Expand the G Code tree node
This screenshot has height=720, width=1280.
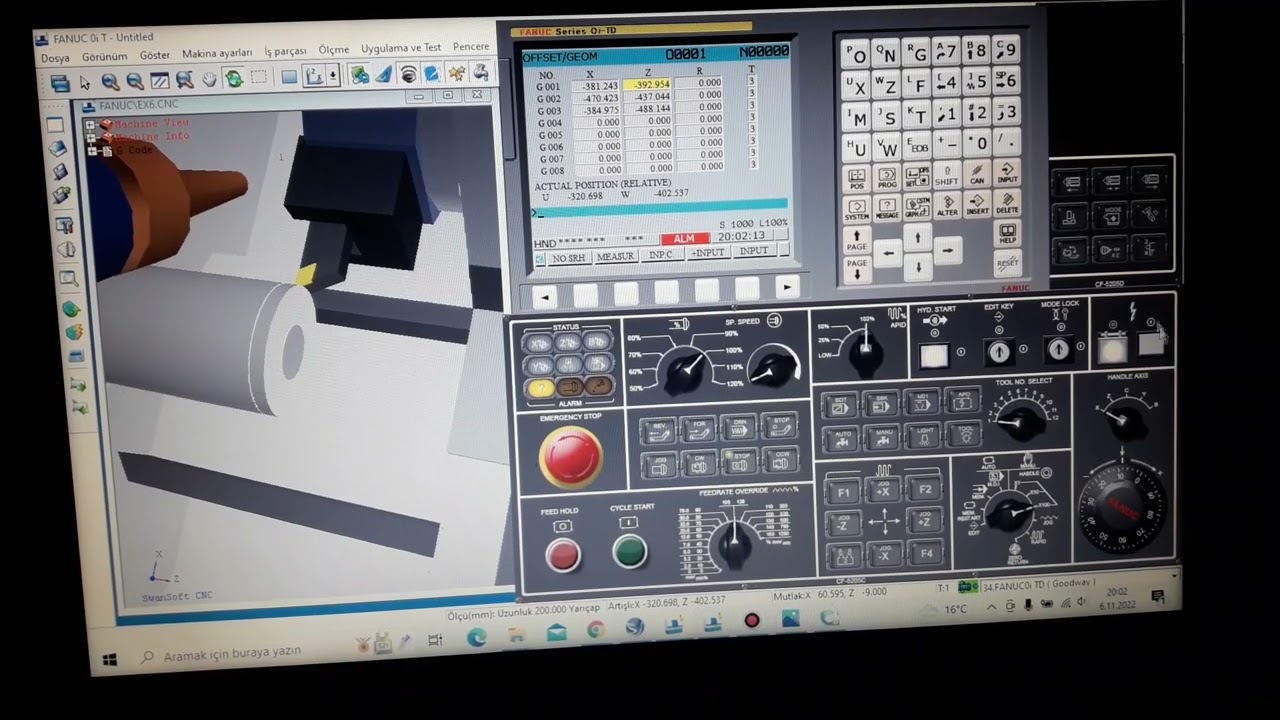[x=92, y=151]
